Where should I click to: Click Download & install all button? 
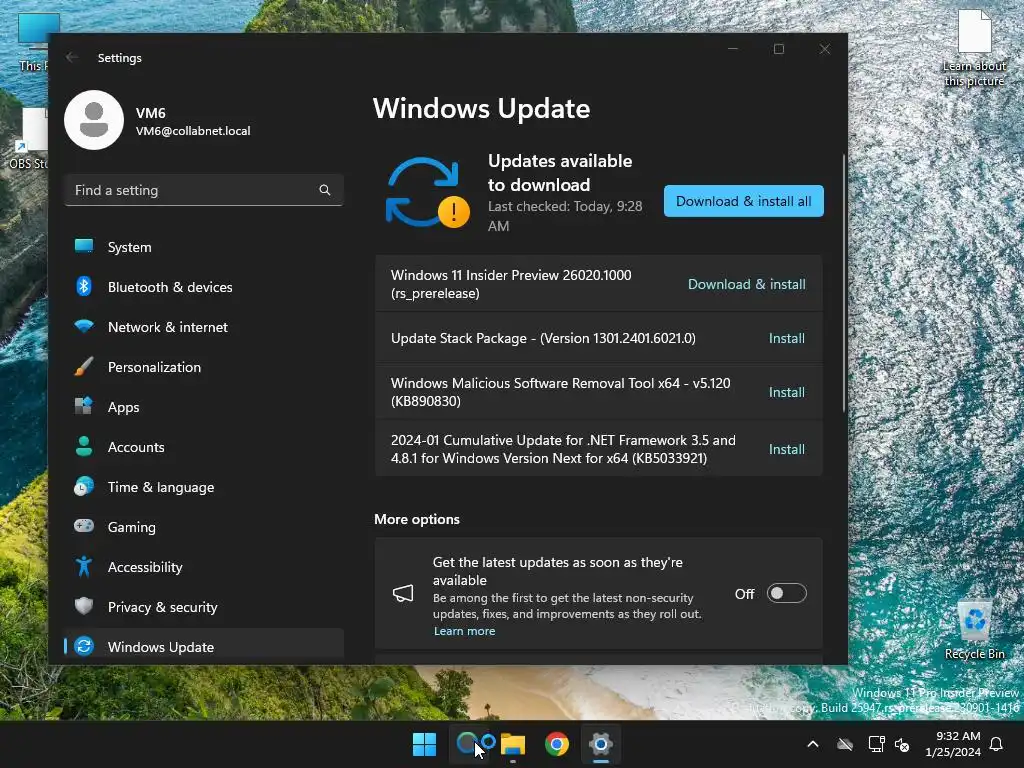(744, 201)
